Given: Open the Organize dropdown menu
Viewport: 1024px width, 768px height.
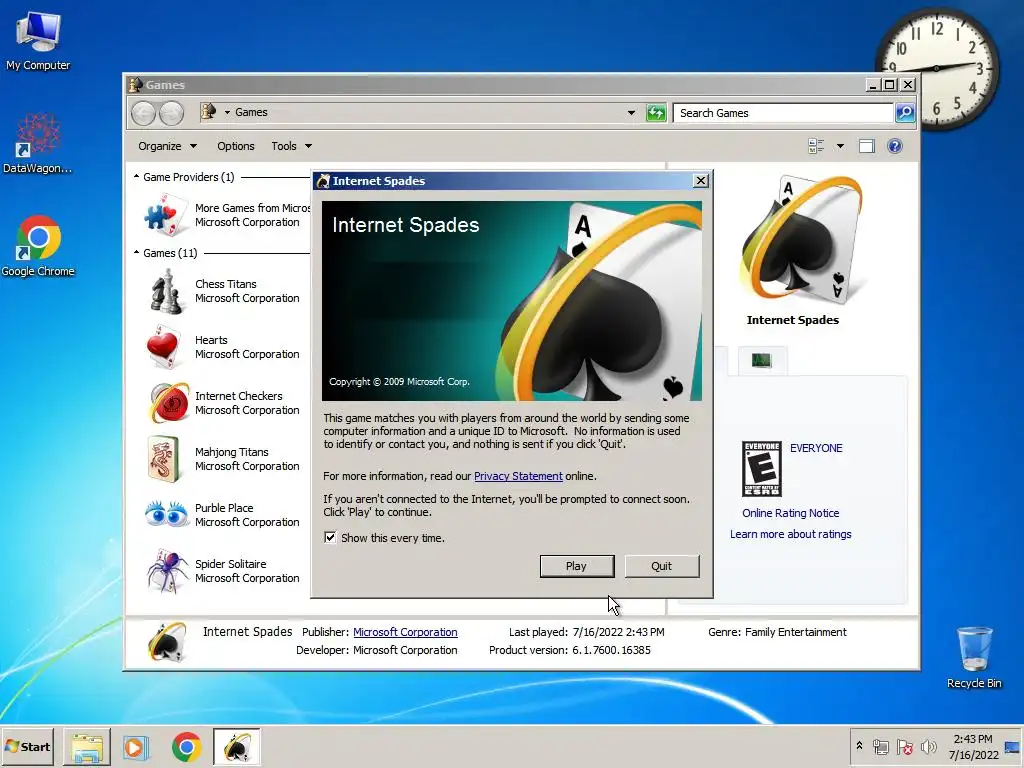Looking at the screenshot, I should pyautogui.click(x=167, y=146).
